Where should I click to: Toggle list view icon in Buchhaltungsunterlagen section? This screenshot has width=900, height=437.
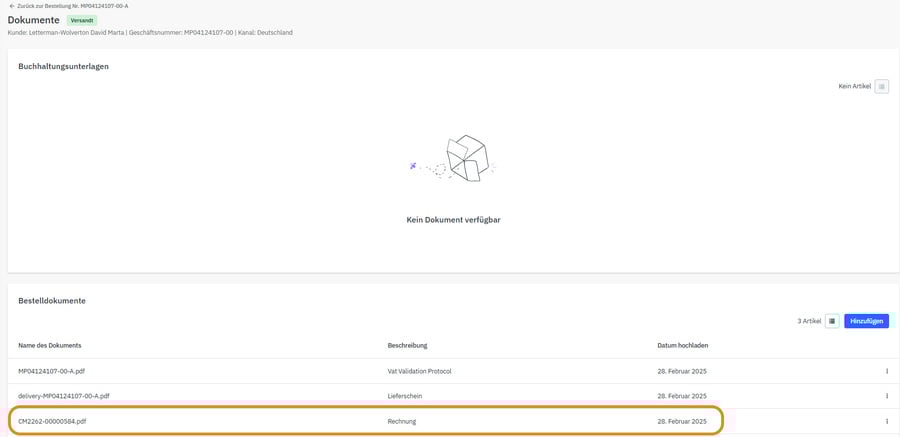(x=881, y=86)
